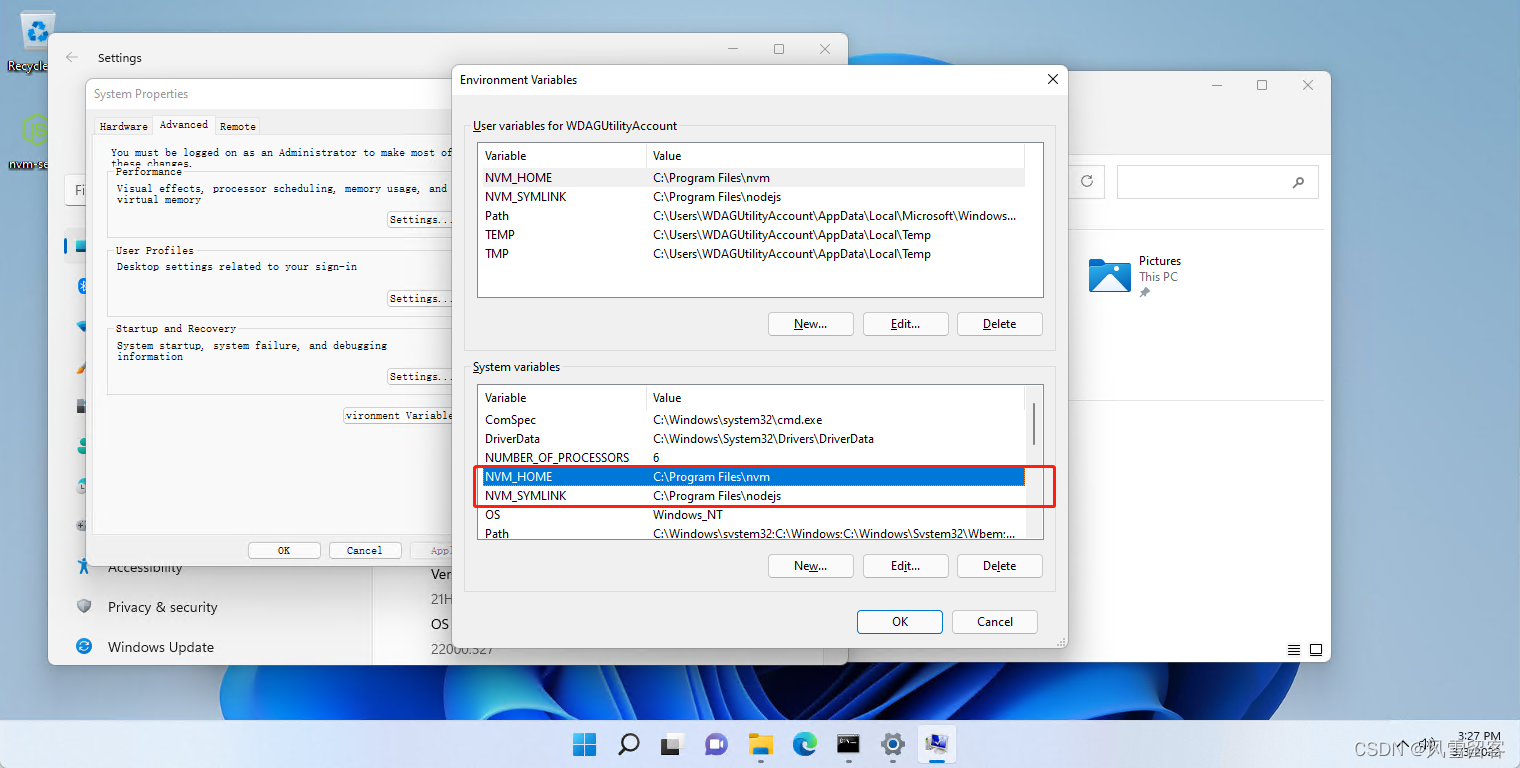Switch File Explorer to large icons view

1316,649
